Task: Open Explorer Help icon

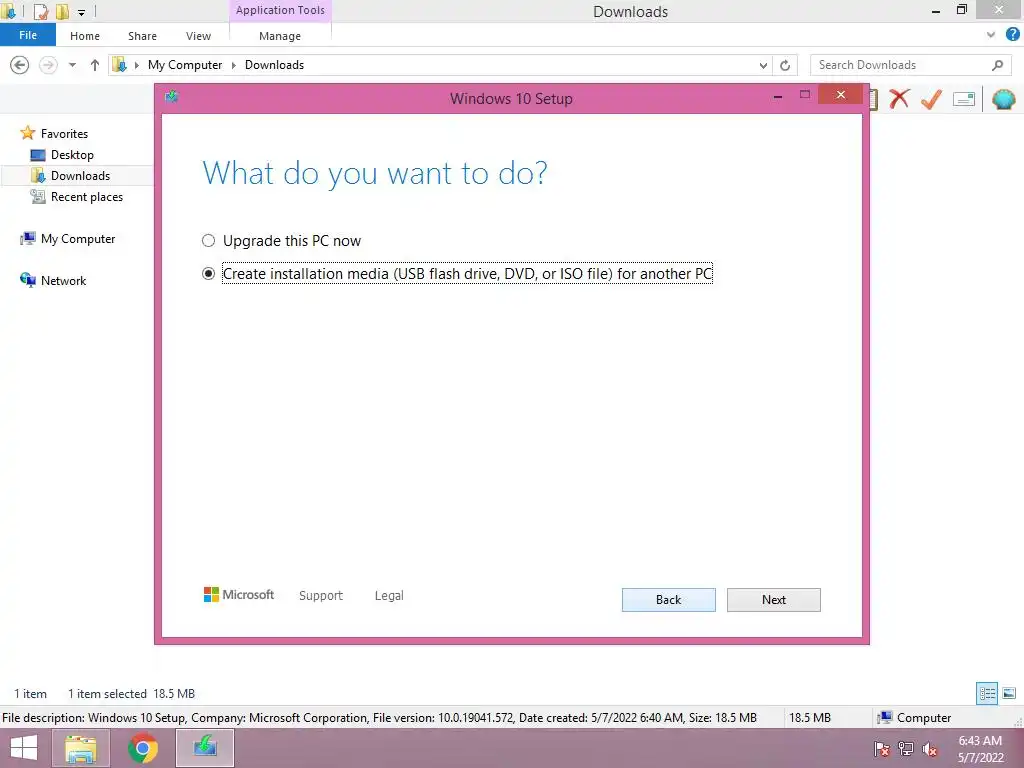Action: click(x=1013, y=34)
